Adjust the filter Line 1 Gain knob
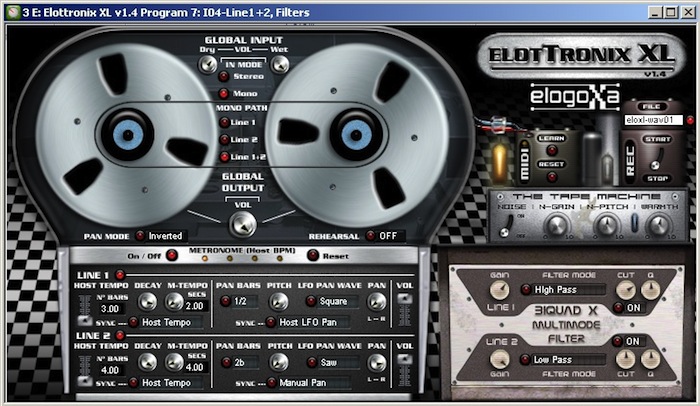The width and height of the screenshot is (700, 406). 499,290
